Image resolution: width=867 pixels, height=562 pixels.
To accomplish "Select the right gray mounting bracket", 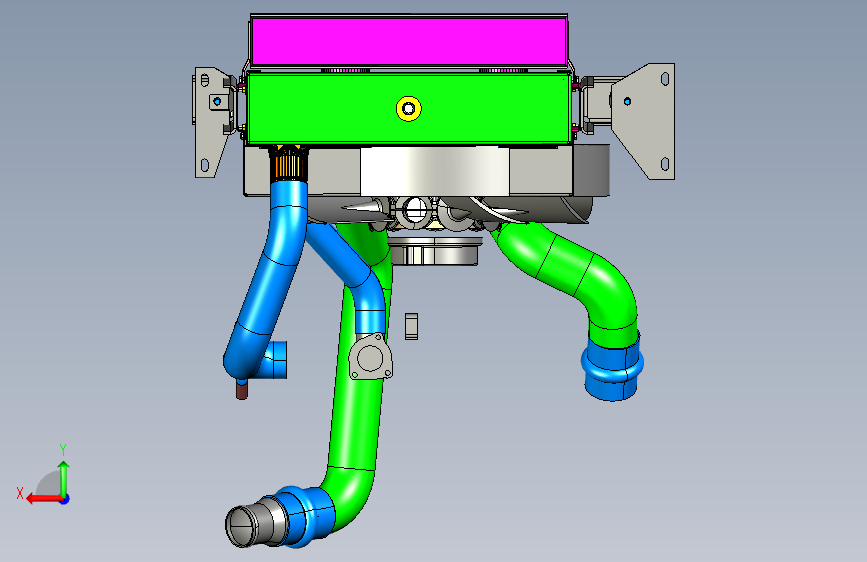I will point(643,121).
